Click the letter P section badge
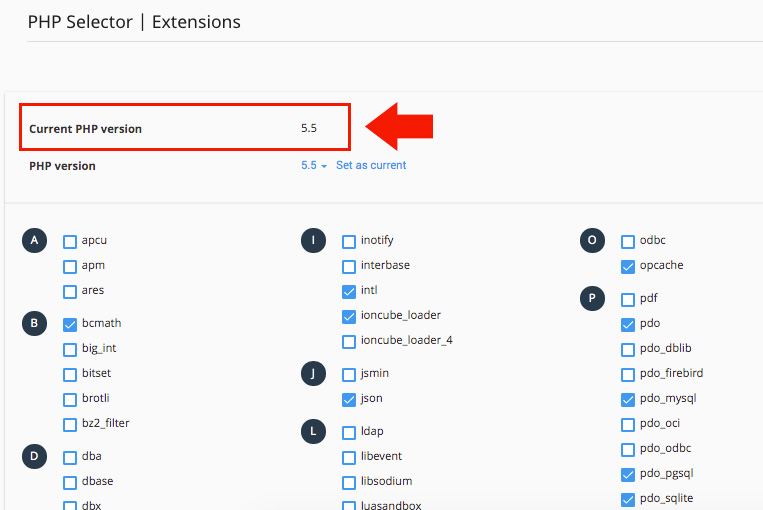Image resolution: width=763 pixels, height=510 pixels. 593,298
